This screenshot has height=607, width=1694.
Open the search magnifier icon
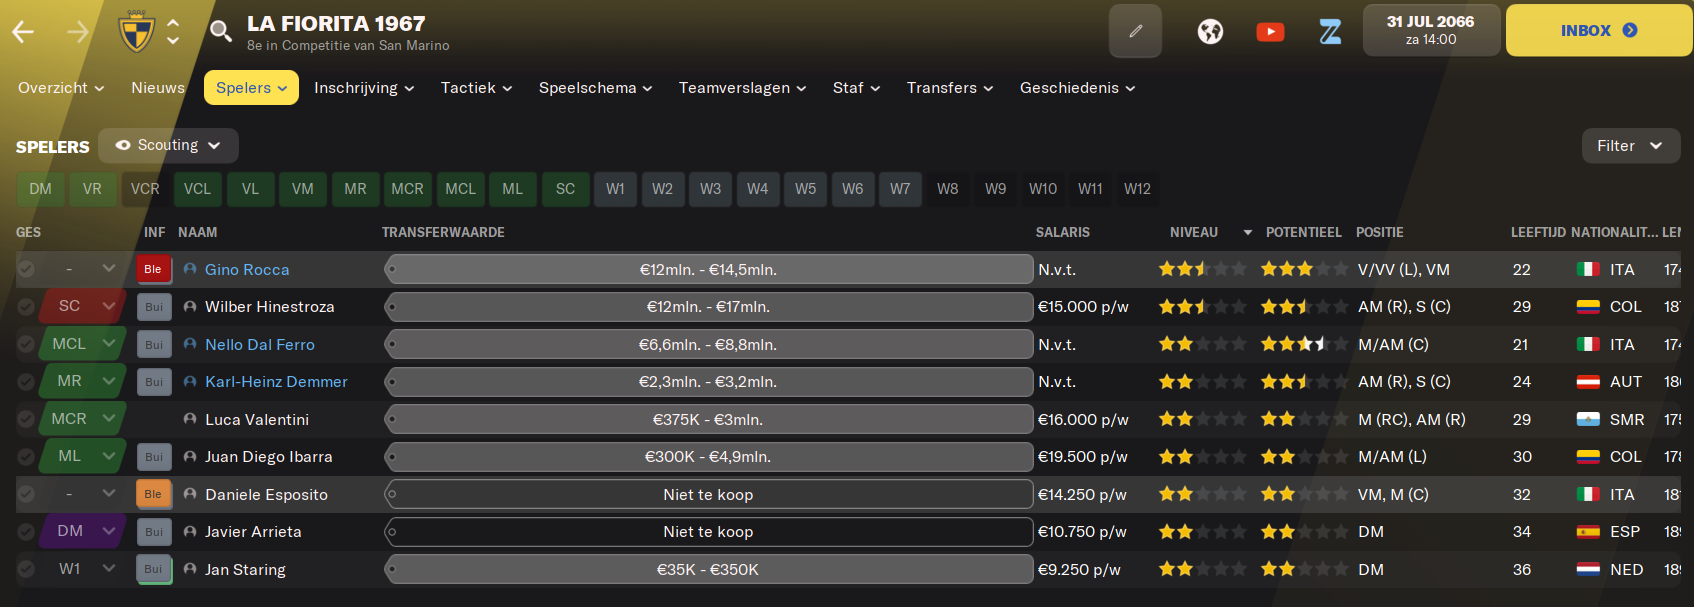click(220, 32)
